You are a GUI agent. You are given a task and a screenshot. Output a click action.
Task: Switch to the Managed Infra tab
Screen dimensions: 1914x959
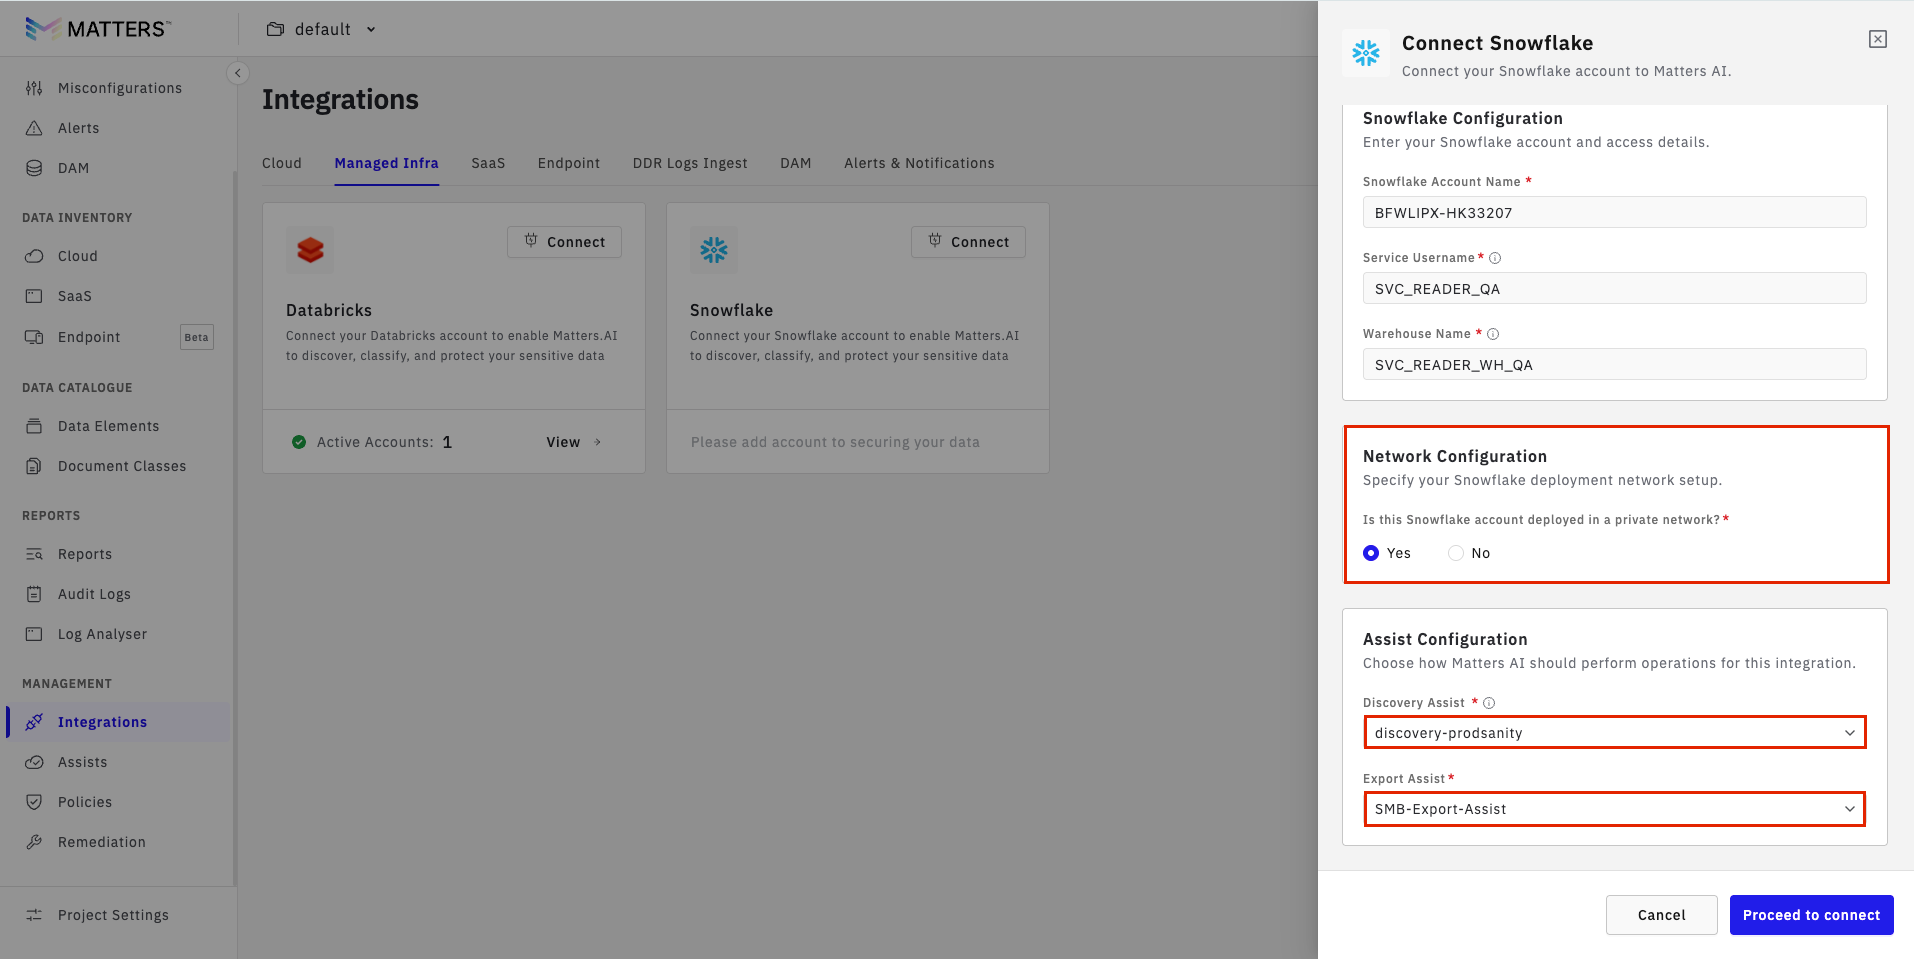tap(387, 163)
